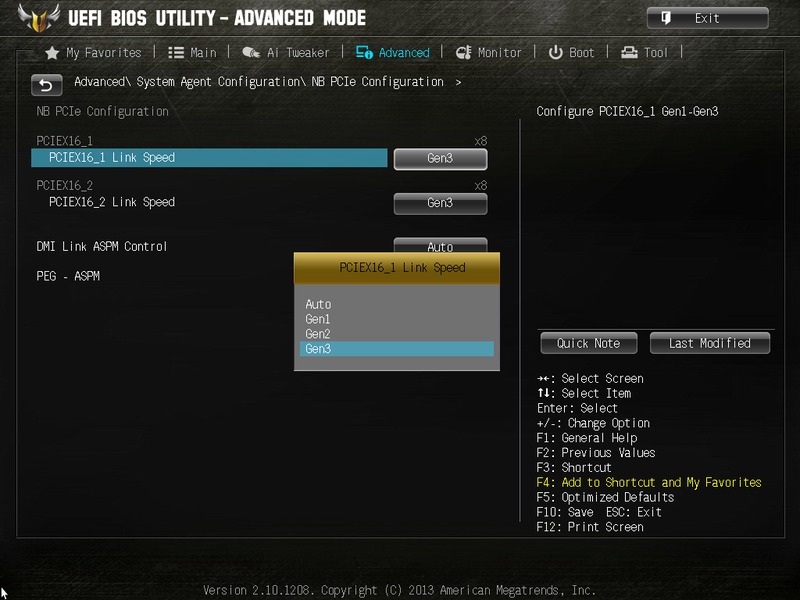The image size is (800, 600).
Task: Show Last Modified settings
Action: tap(709, 343)
